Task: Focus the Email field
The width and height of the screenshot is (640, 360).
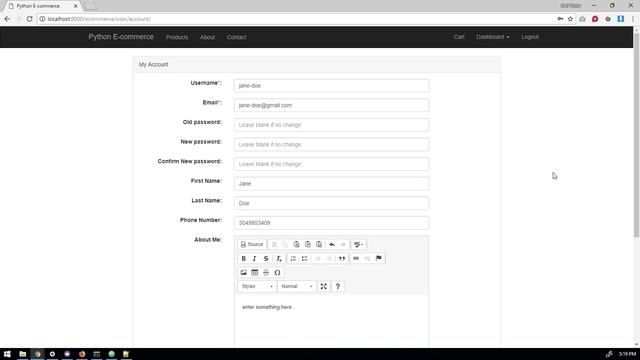Action: pos(331,105)
